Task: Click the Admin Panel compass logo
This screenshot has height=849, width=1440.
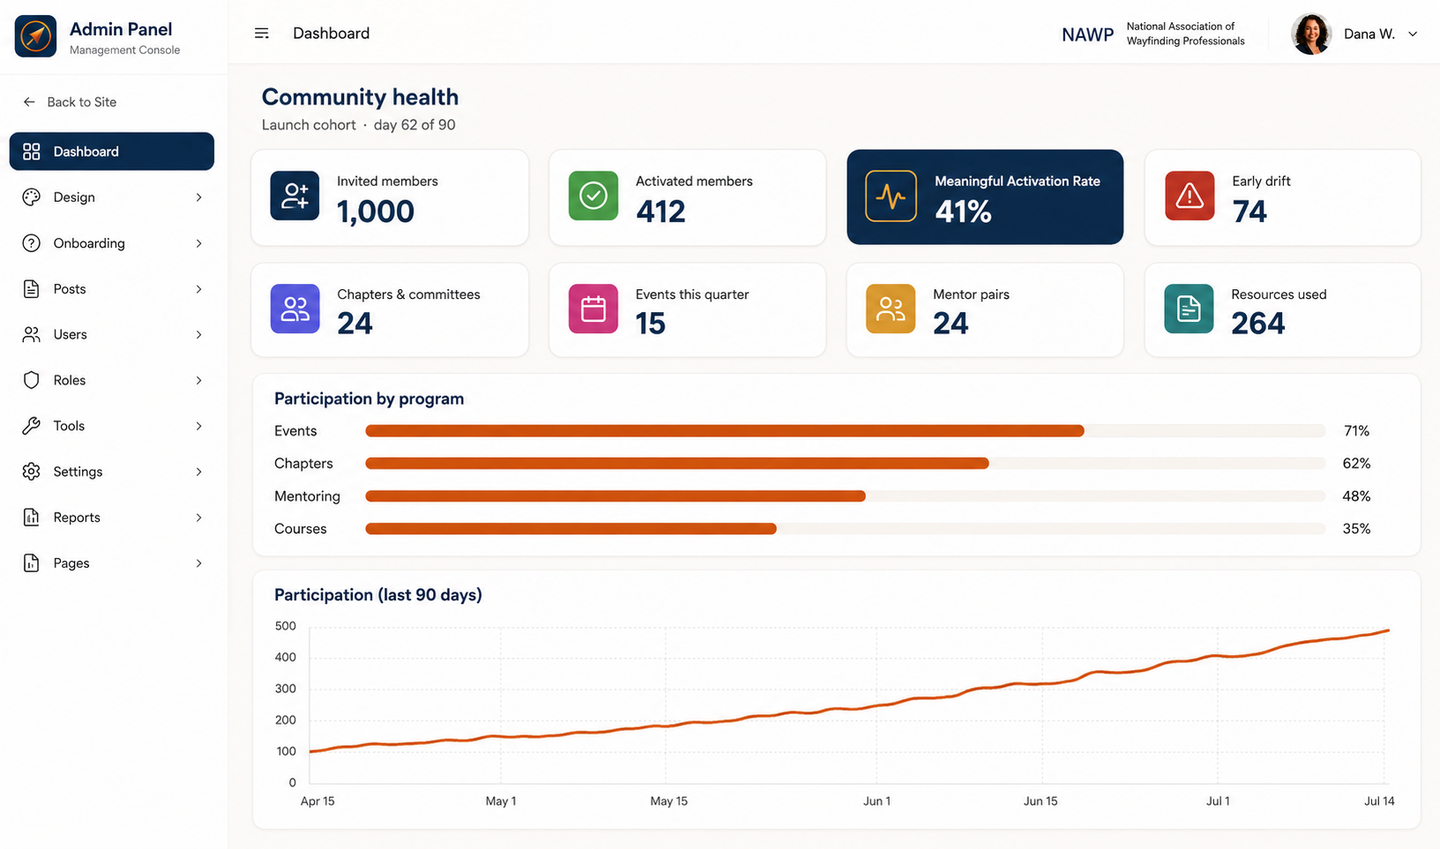Action: coord(36,36)
